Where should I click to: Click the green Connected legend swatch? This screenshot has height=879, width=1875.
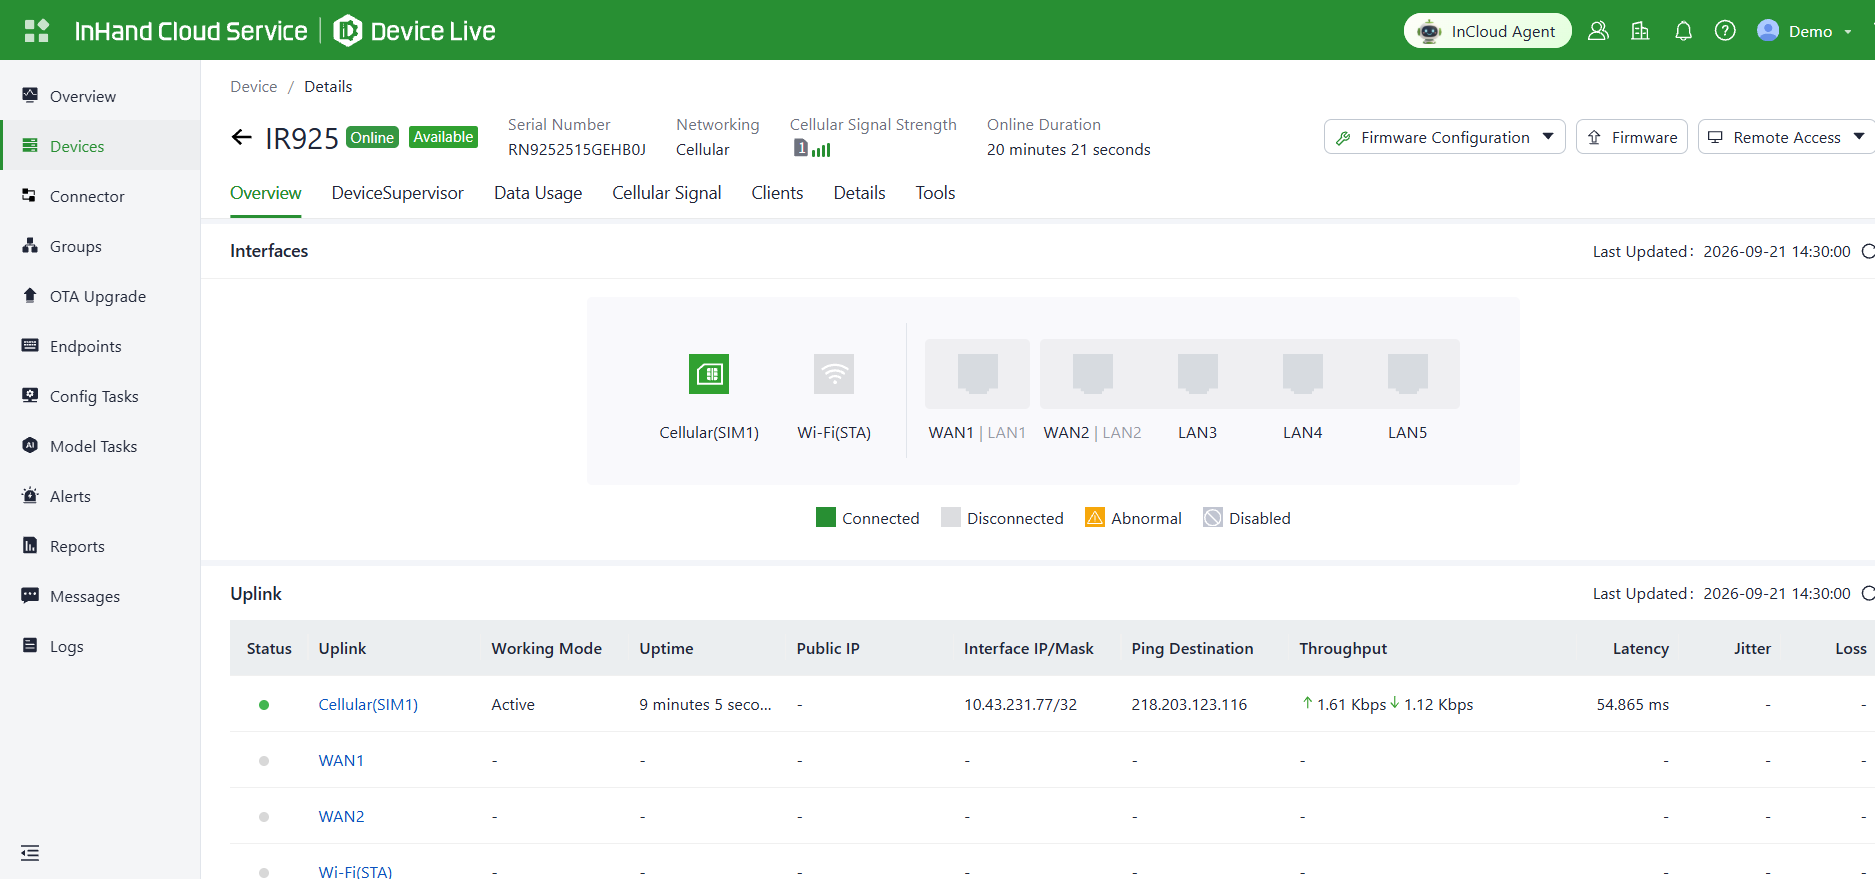tap(825, 517)
